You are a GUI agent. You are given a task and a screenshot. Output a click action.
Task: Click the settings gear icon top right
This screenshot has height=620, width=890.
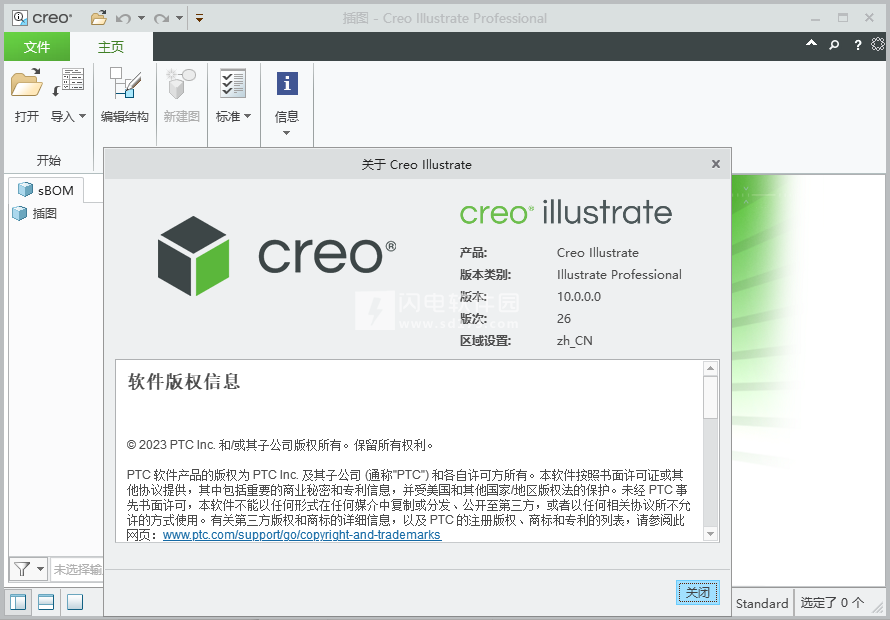pyautogui.click(x=878, y=44)
